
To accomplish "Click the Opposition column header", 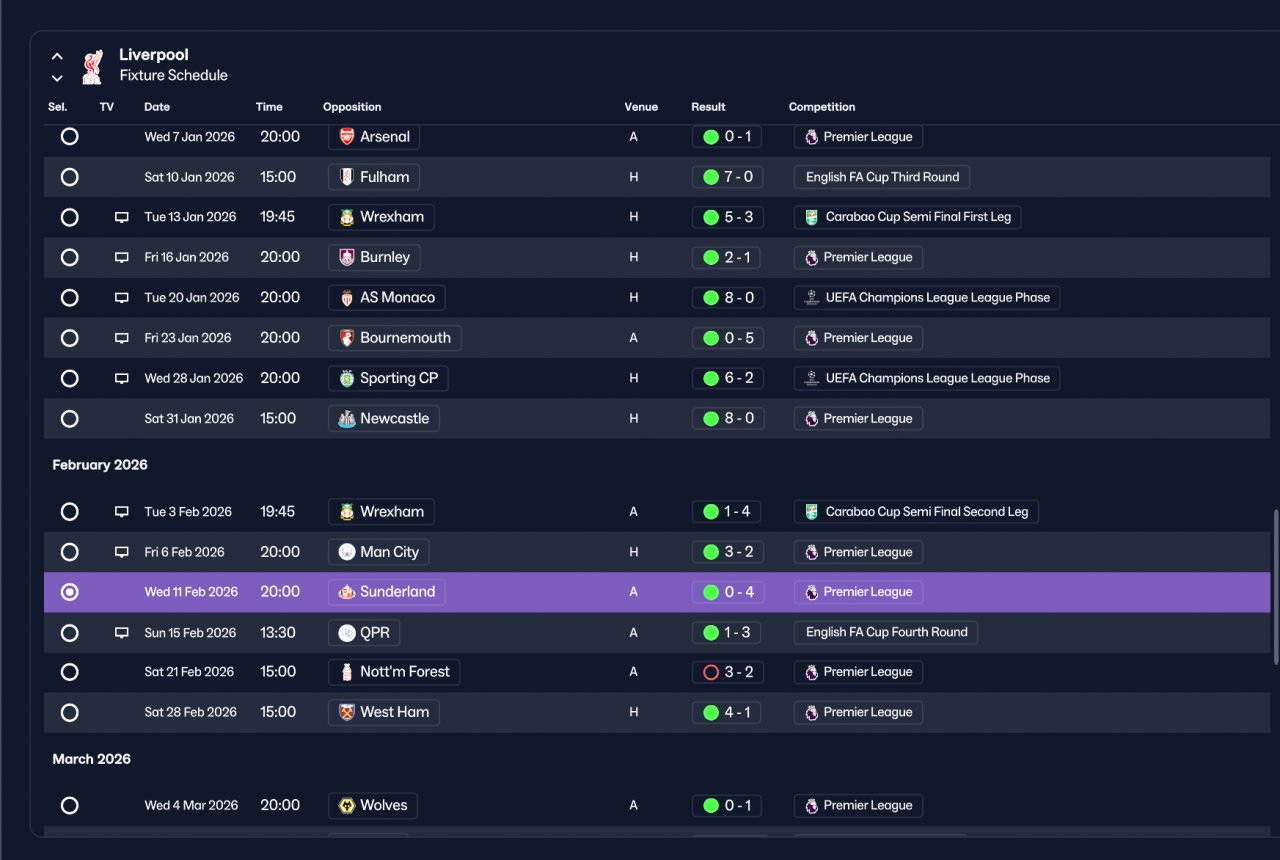I will click(x=352, y=107).
